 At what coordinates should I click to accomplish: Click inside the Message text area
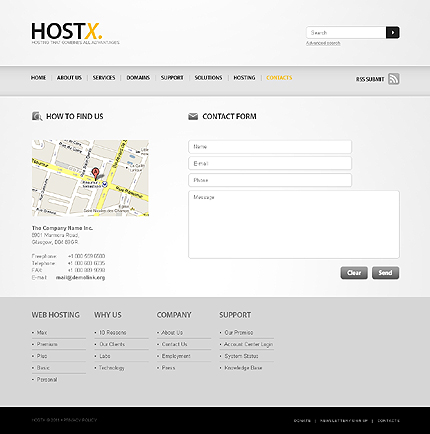294,224
